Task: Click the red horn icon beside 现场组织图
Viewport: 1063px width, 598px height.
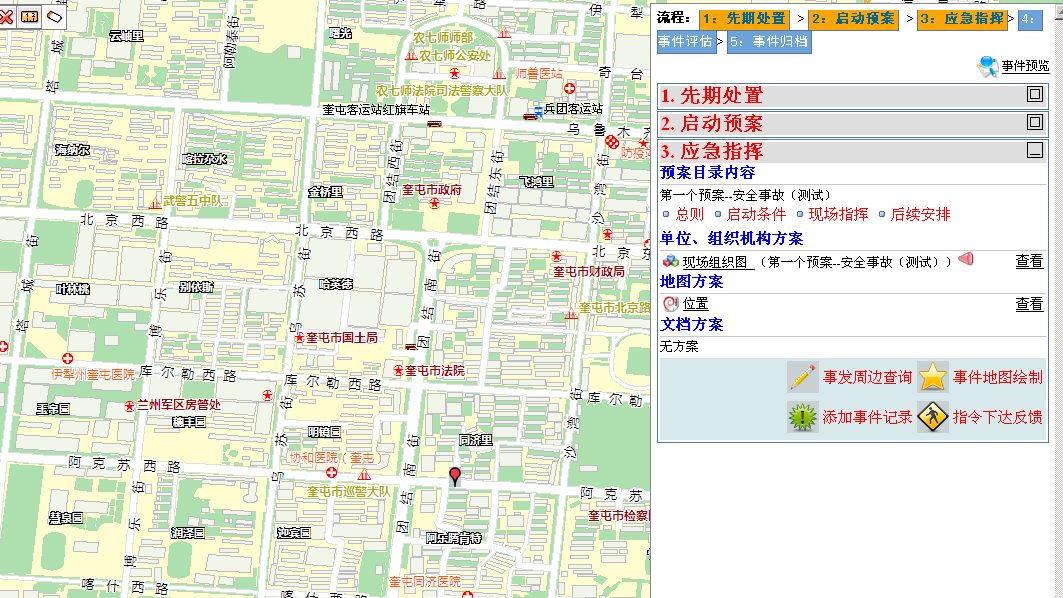Action: coord(966,259)
